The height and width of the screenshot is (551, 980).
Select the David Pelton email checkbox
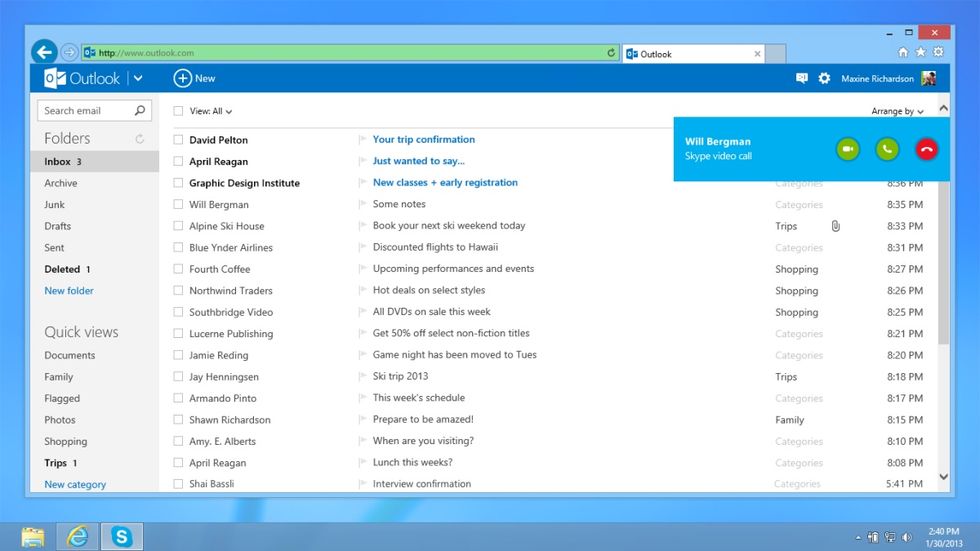[x=178, y=140]
